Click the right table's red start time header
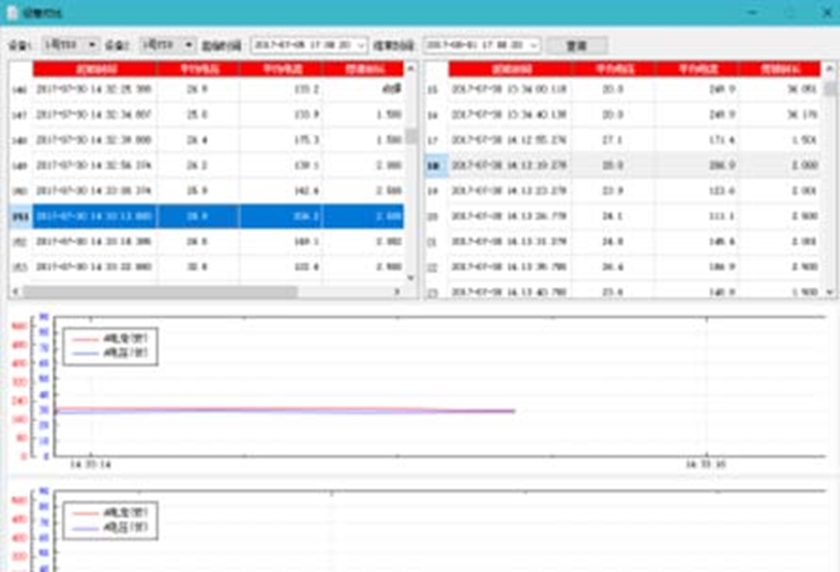Screen dimensions: 840x572 pyautogui.click(x=510, y=69)
